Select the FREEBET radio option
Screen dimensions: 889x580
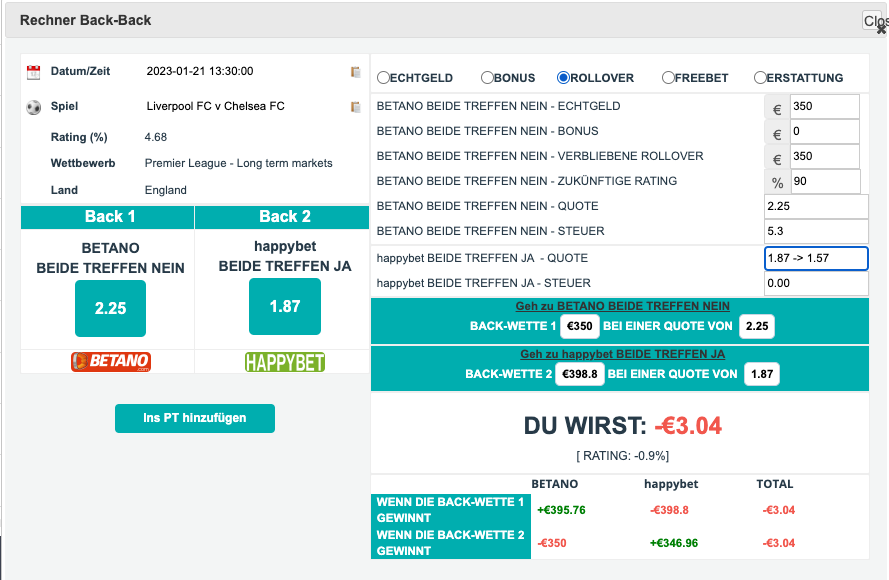[668, 78]
